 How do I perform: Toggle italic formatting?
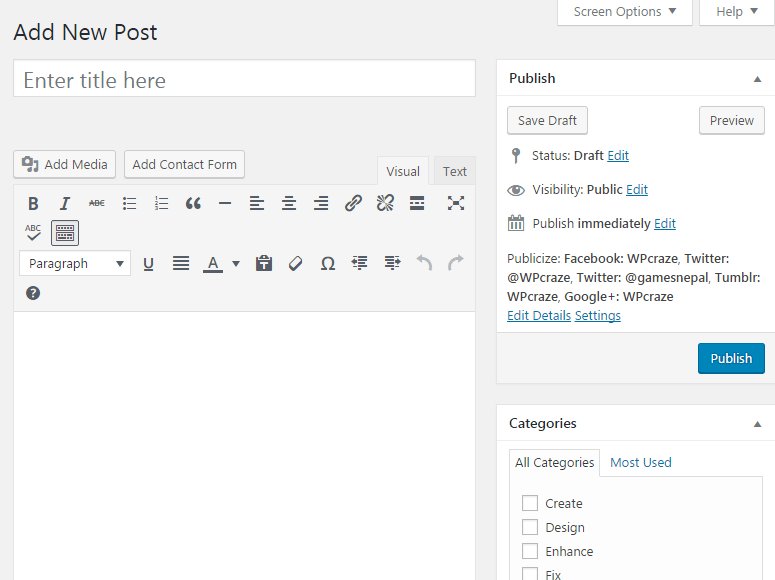[x=65, y=203]
